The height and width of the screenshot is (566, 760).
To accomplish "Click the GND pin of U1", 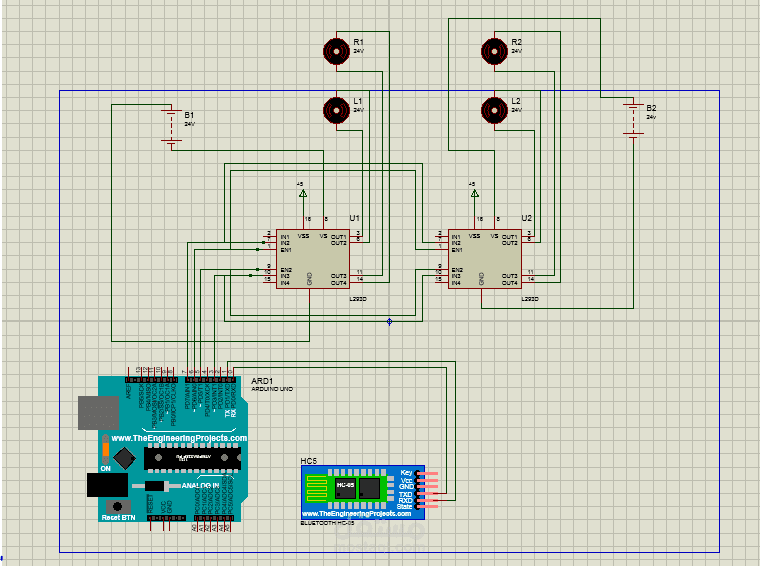I will [309, 294].
